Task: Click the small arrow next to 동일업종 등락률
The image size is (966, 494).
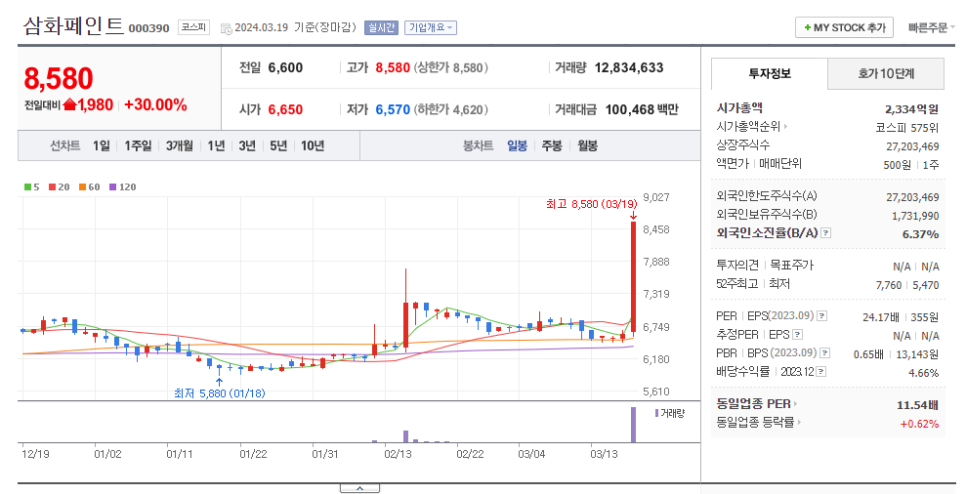Action: (799, 423)
